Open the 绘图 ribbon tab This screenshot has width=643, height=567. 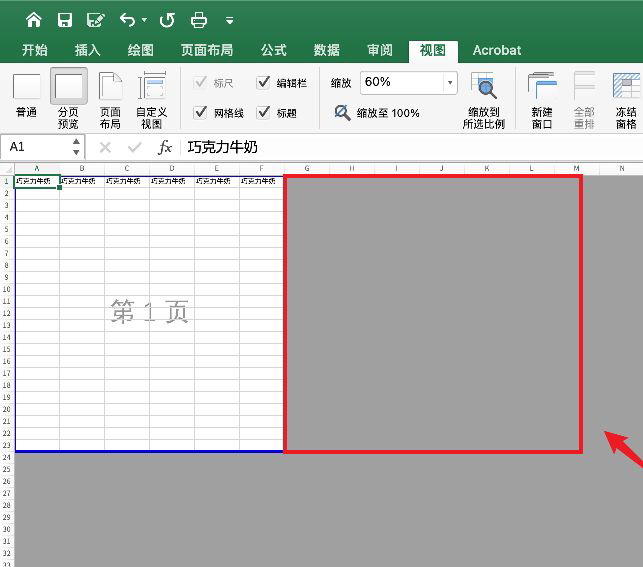click(x=141, y=50)
